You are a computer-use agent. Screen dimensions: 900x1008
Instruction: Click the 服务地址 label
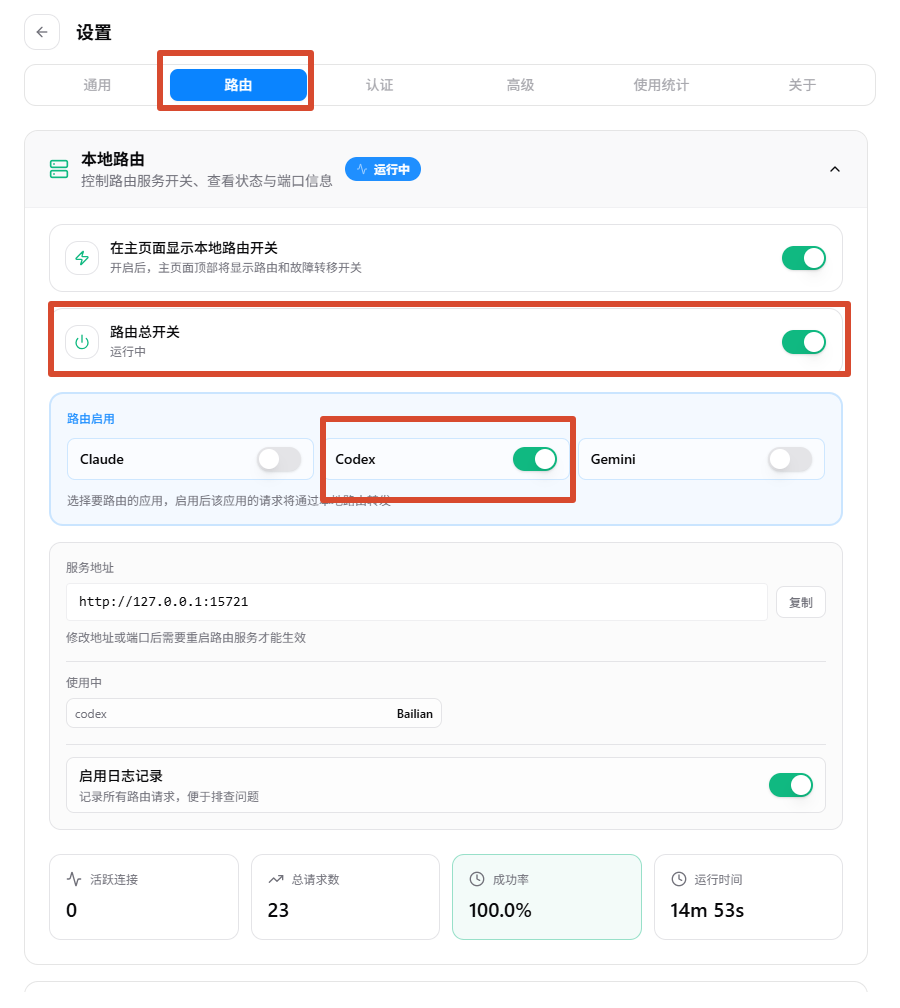(90, 568)
